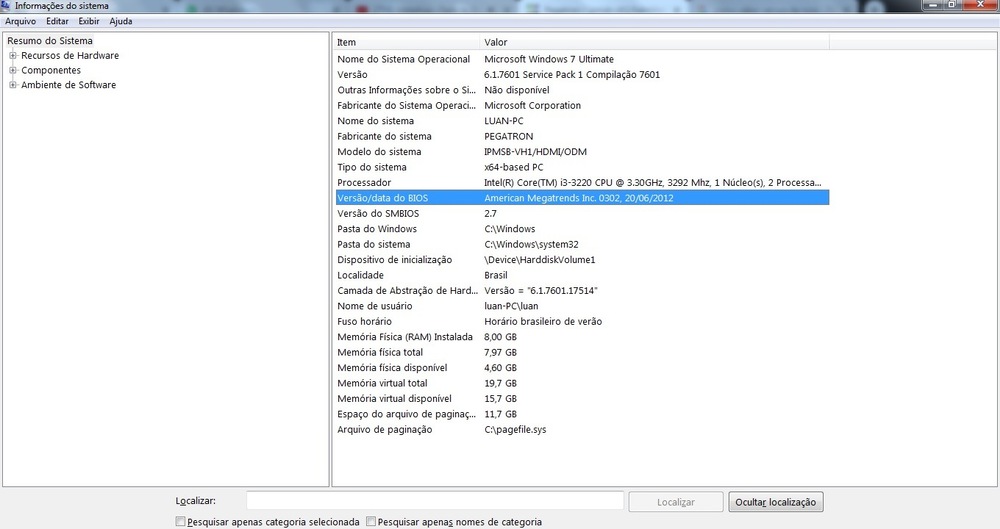Expand the Componentes tree node

pyautogui.click(x=13, y=71)
